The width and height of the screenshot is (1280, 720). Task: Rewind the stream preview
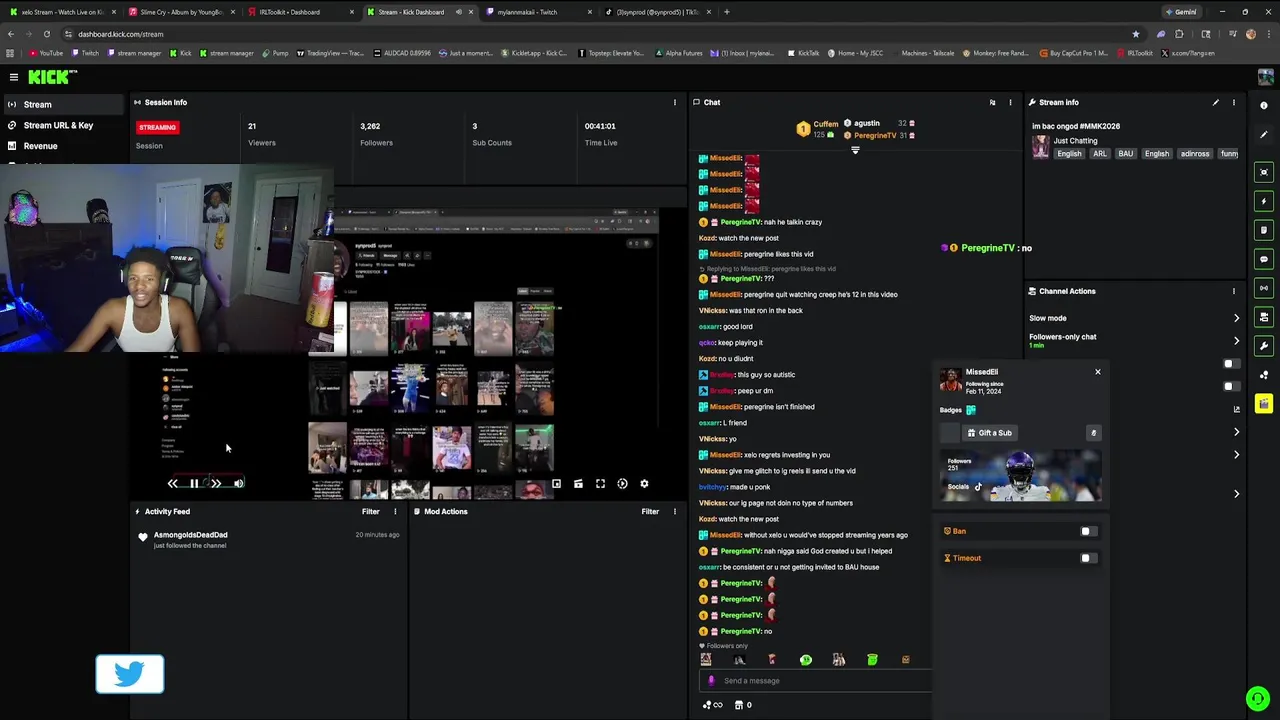pos(172,484)
